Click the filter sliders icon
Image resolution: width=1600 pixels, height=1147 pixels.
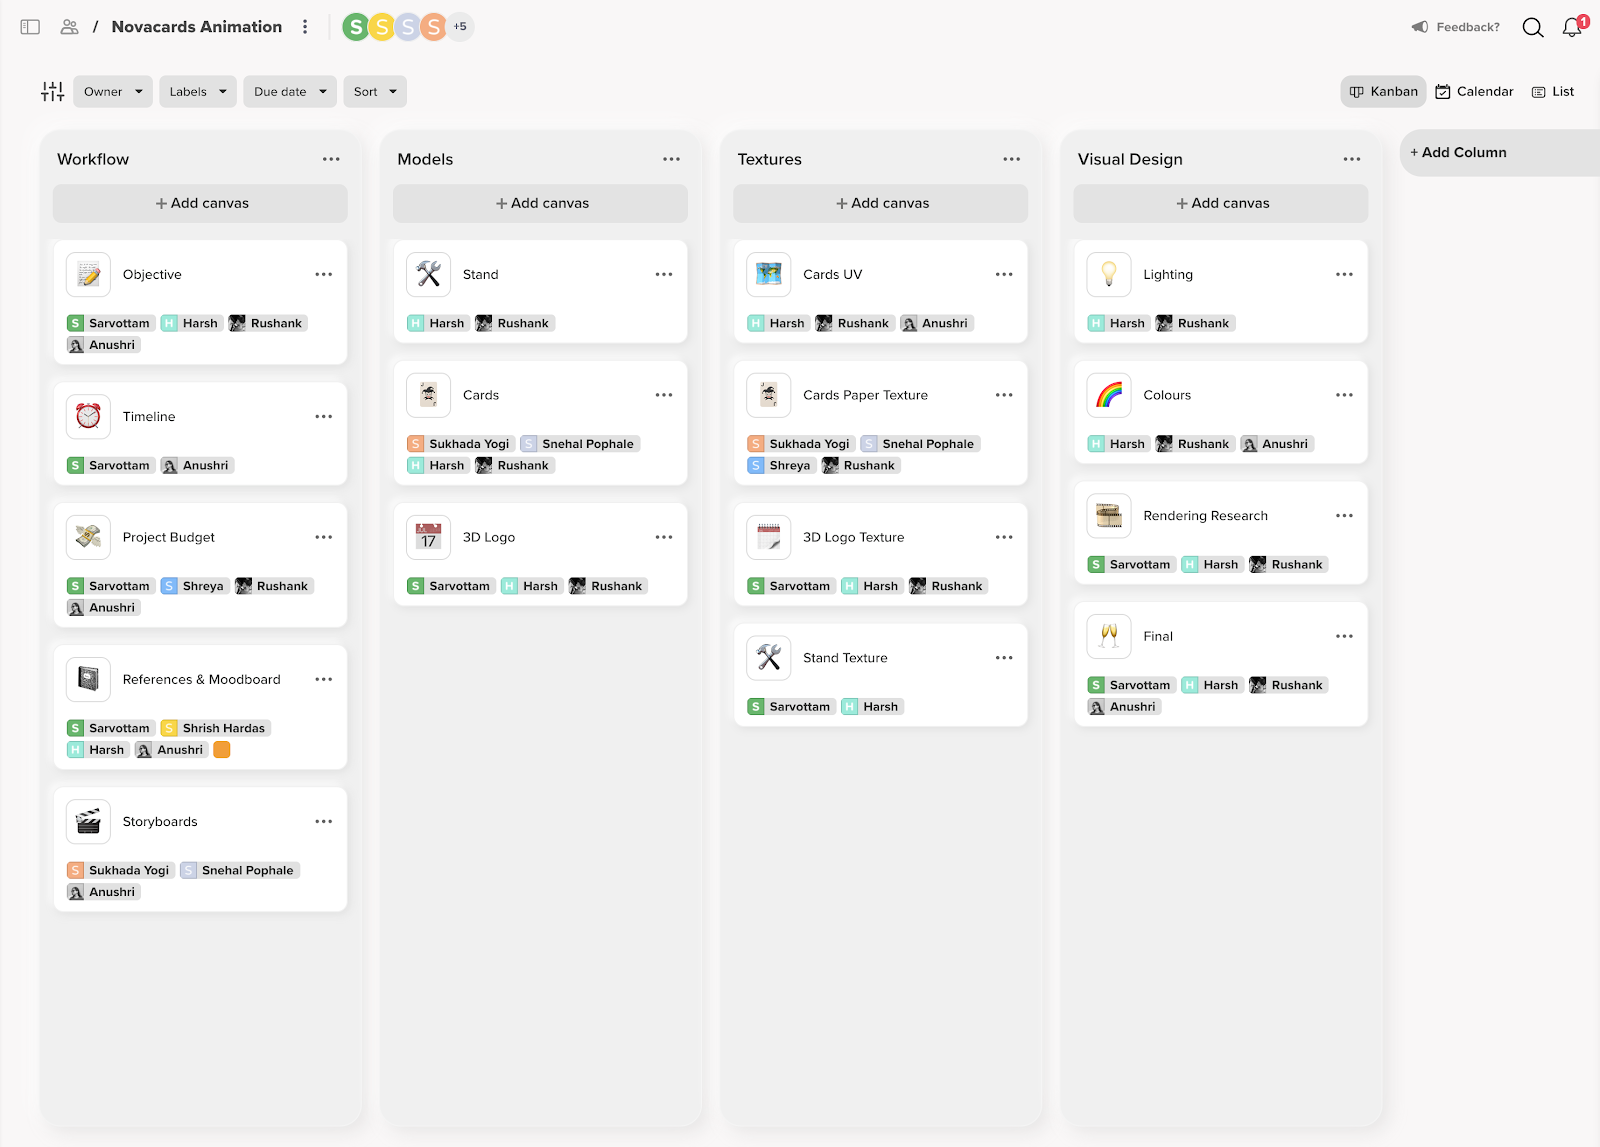pos(52,92)
